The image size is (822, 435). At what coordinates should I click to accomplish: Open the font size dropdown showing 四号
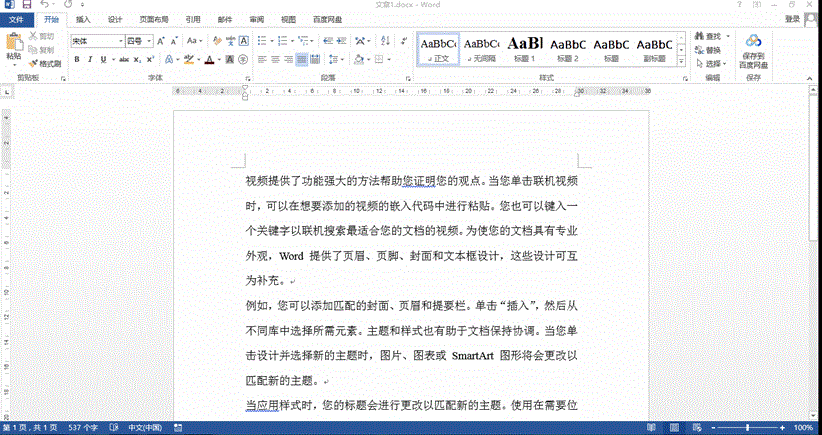tap(150, 40)
